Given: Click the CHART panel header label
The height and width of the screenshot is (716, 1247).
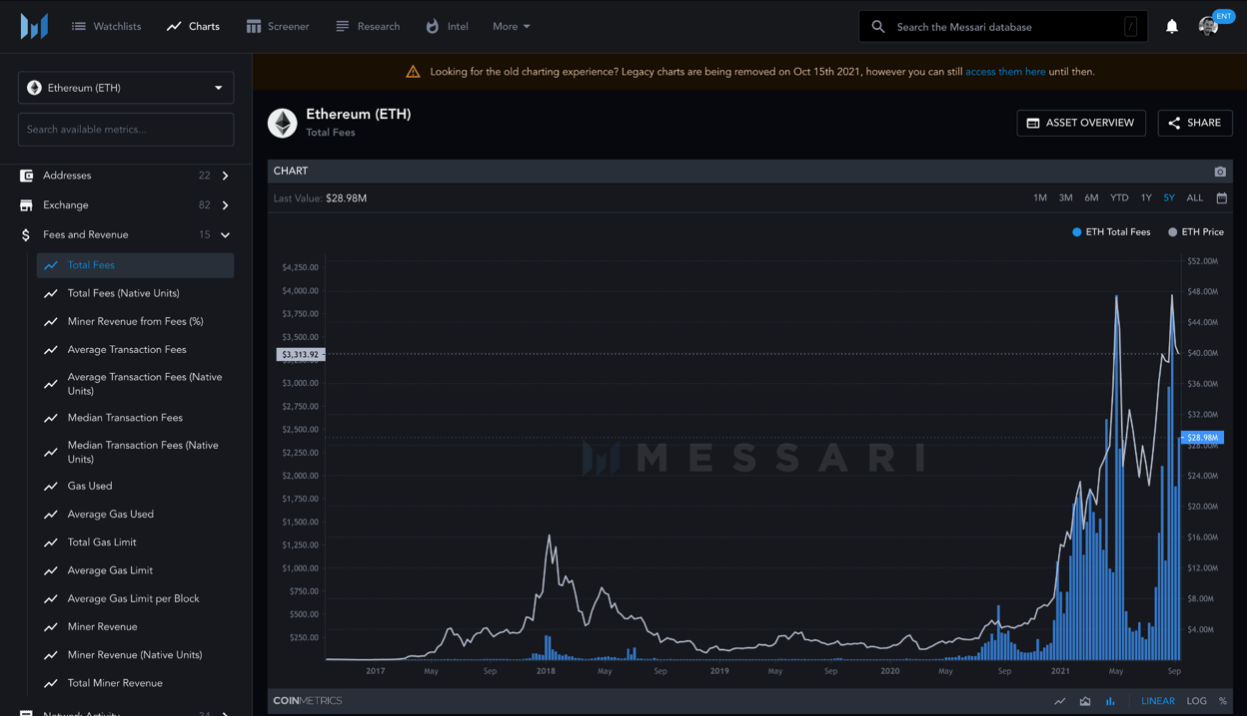Looking at the screenshot, I should click(291, 171).
